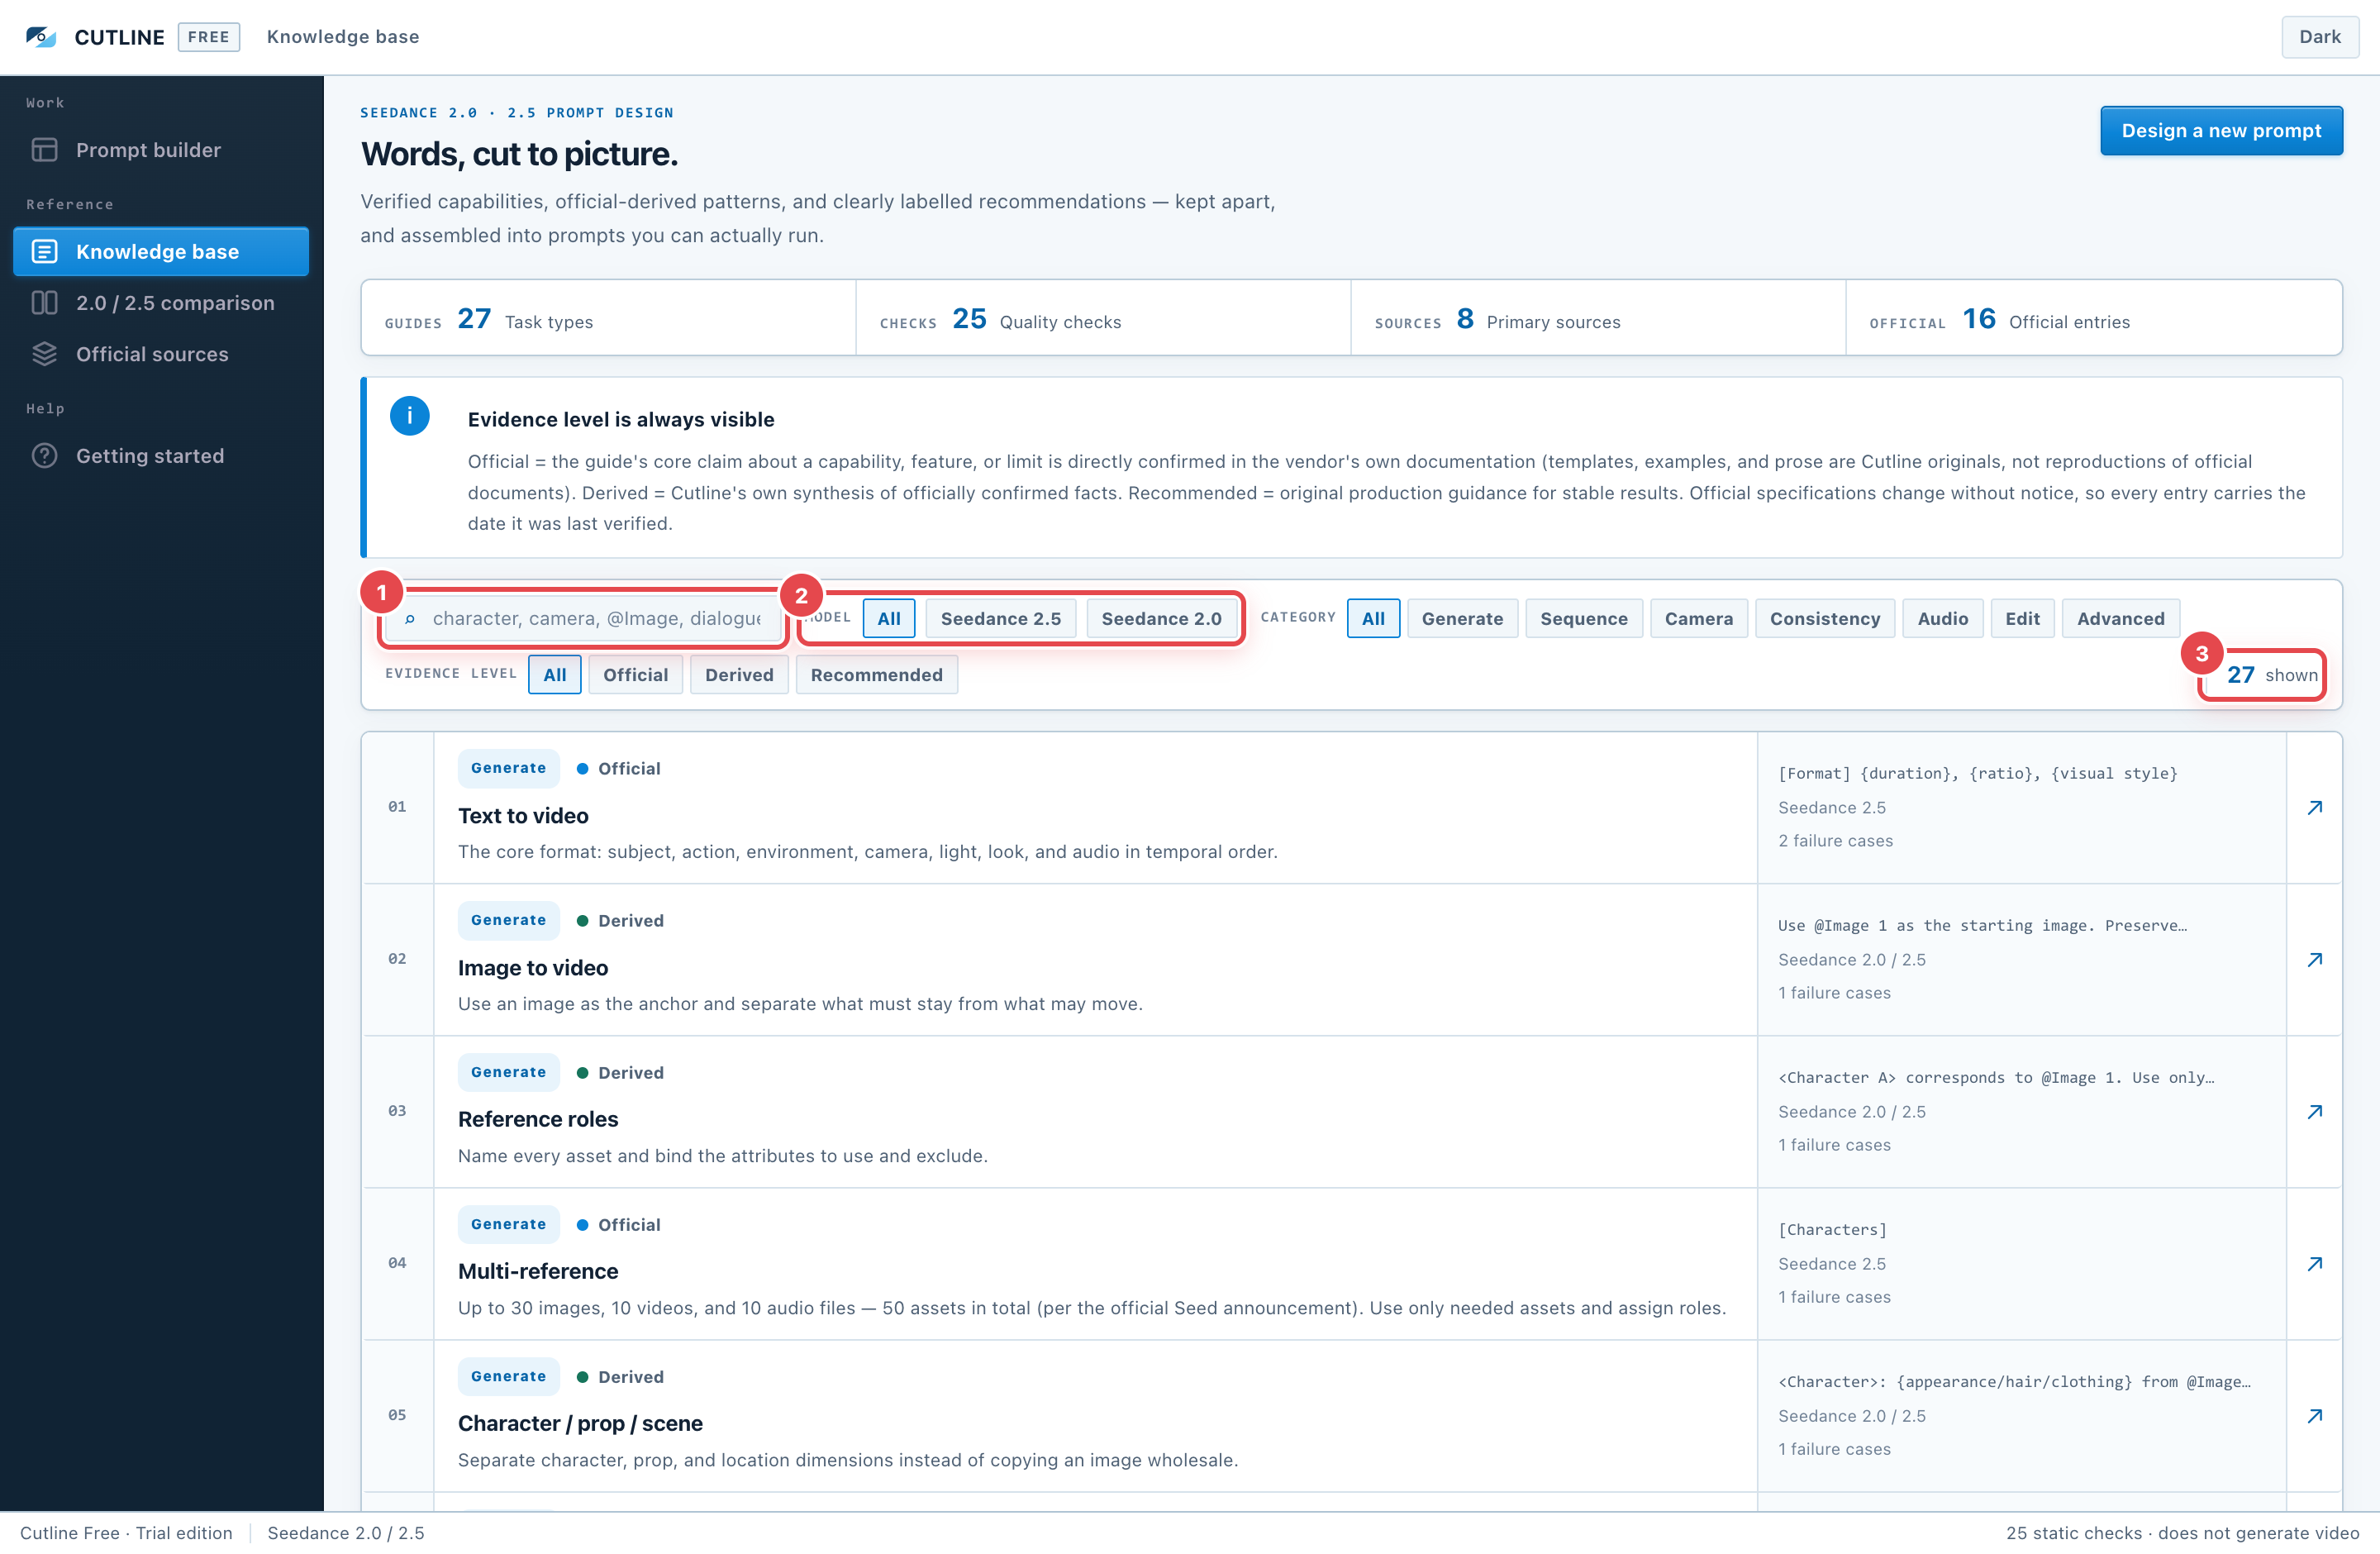2380x1554 pixels.
Task: Open Image to video via arrow icon
Action: [2314, 960]
